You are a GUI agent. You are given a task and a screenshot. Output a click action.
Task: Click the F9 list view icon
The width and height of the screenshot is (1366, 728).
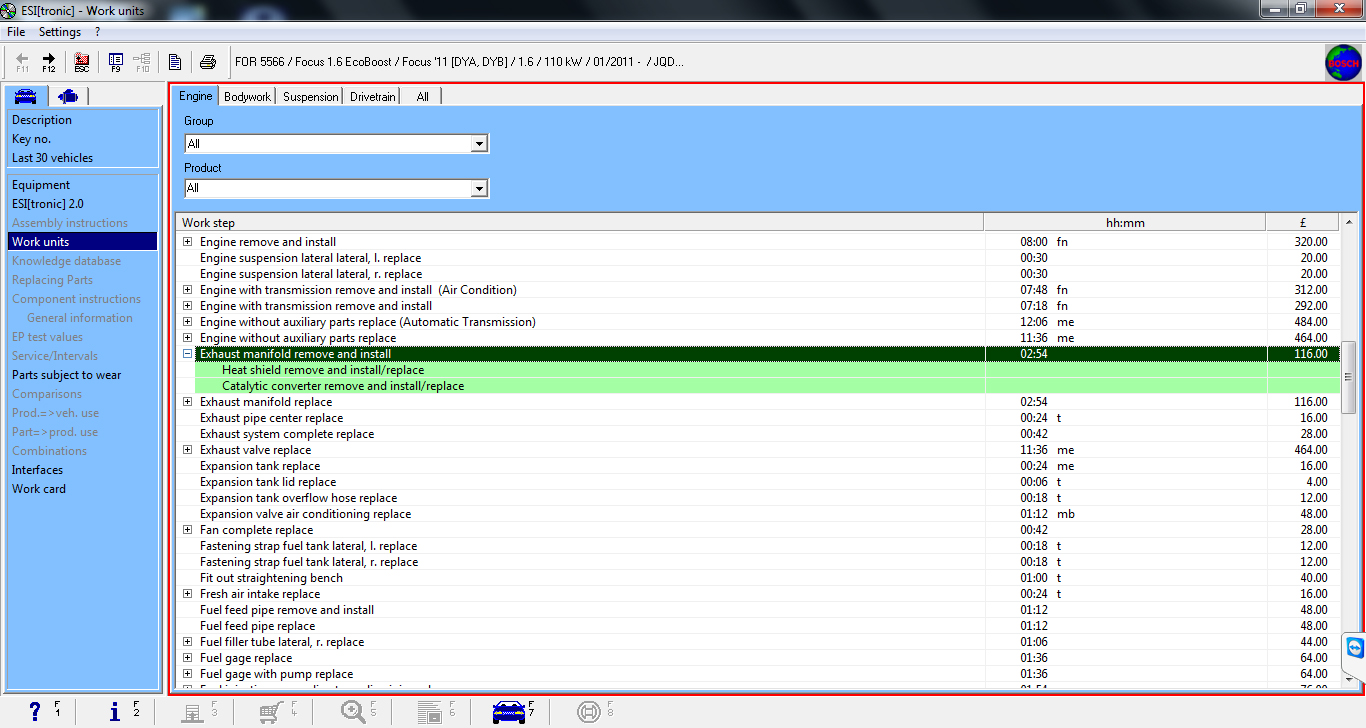point(116,62)
